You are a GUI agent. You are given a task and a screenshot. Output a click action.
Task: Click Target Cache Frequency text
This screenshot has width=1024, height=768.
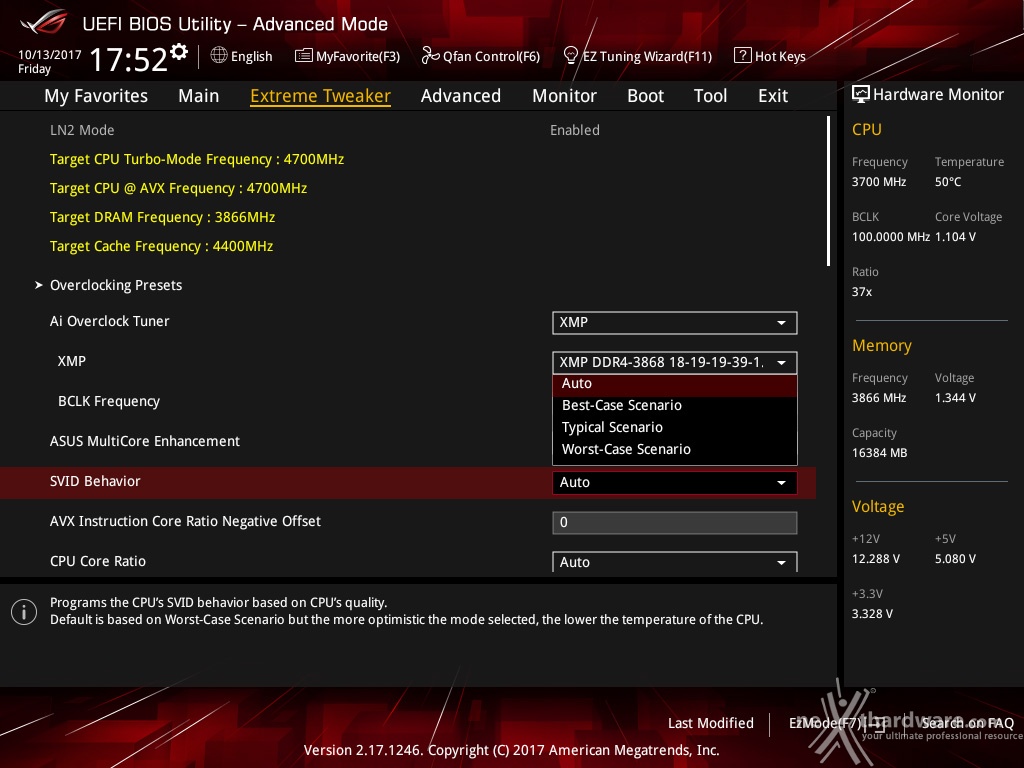161,246
